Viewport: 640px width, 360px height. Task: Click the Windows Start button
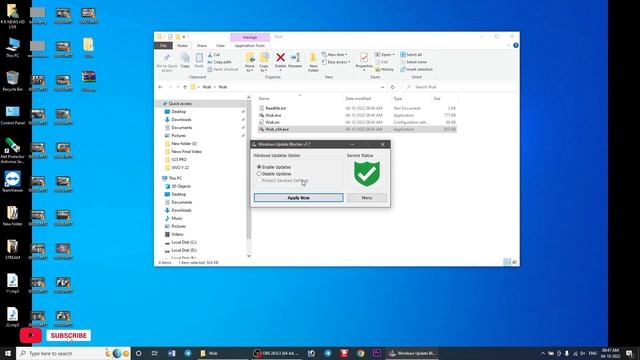(7, 353)
